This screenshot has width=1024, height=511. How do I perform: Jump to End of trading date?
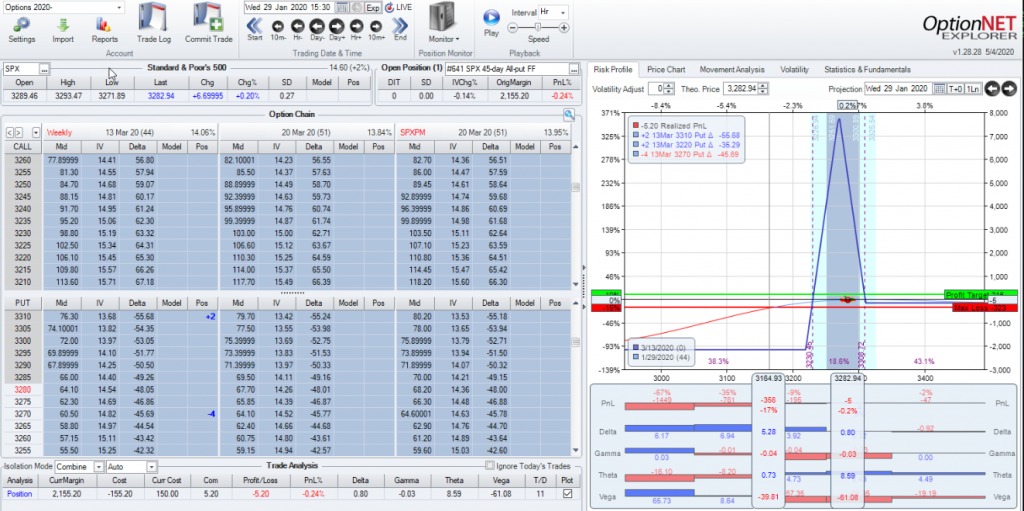(400, 29)
